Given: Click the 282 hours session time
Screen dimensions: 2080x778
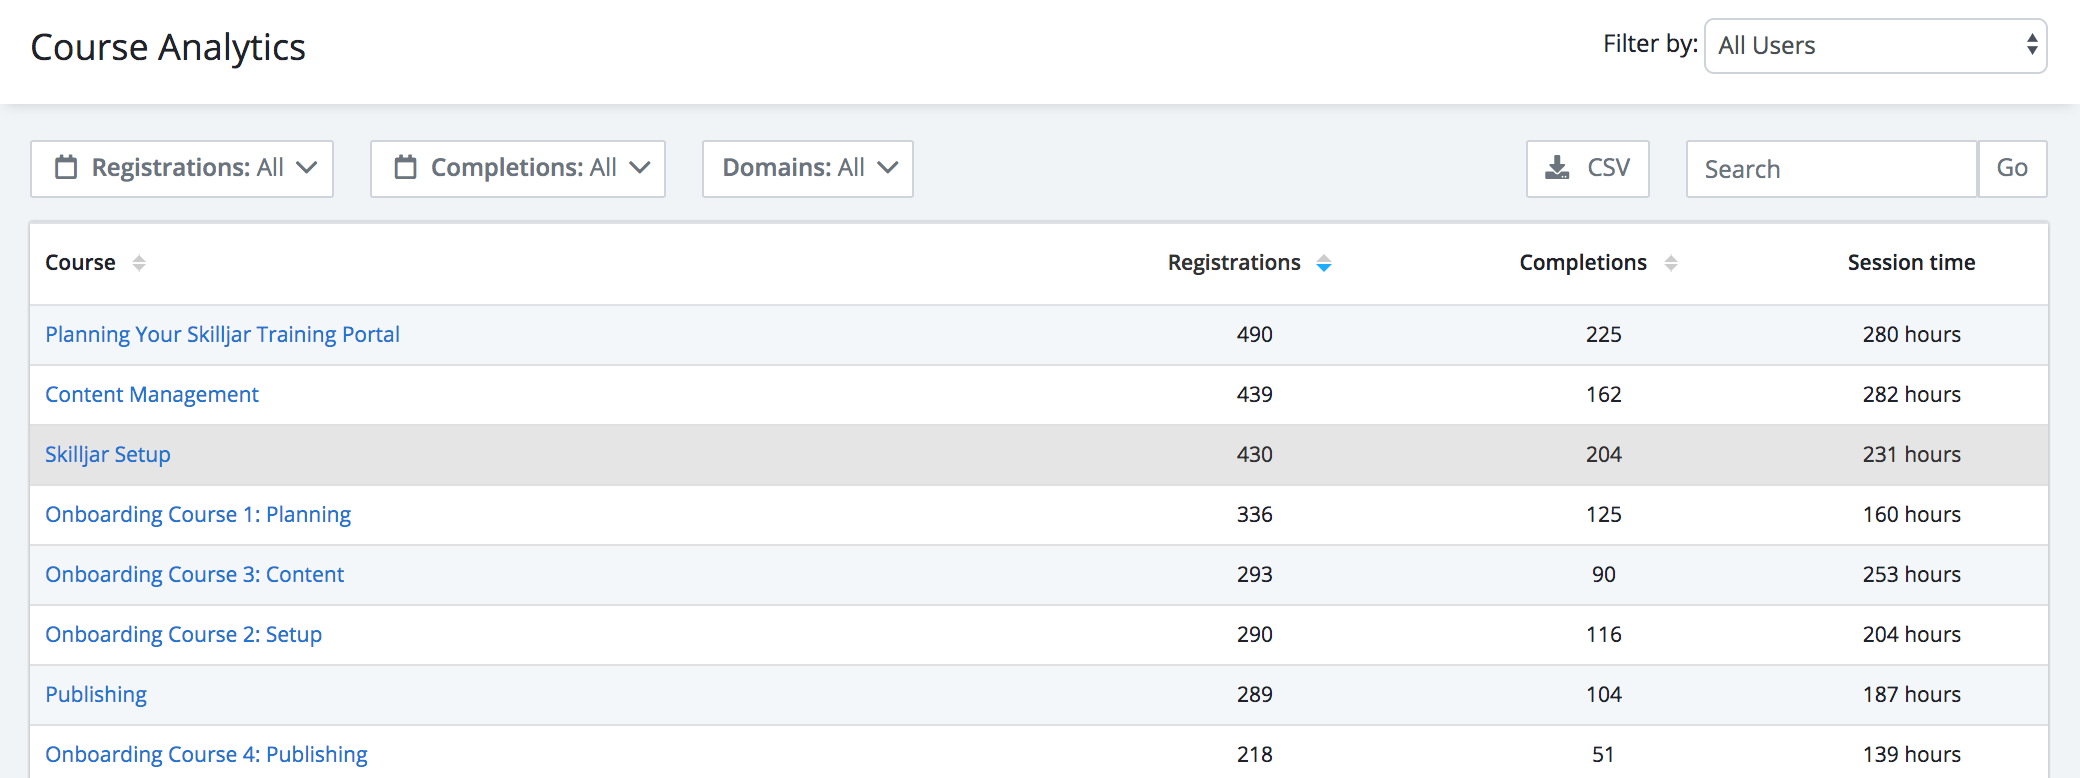Looking at the screenshot, I should (1911, 394).
